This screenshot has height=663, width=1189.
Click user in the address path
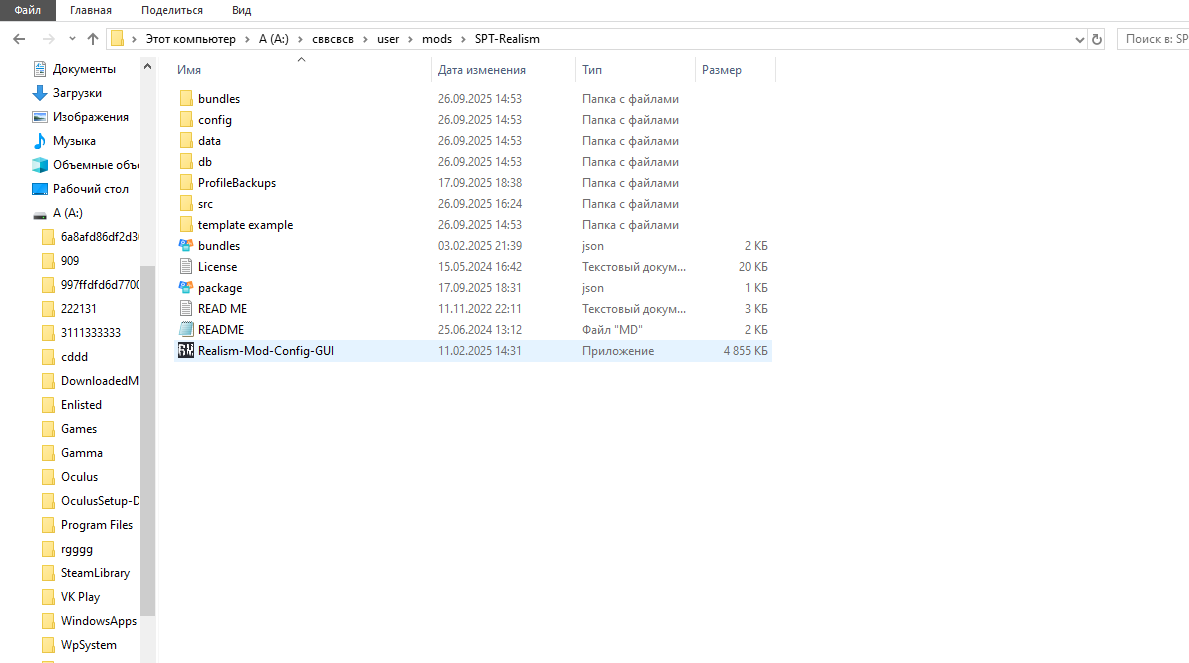[x=388, y=39]
